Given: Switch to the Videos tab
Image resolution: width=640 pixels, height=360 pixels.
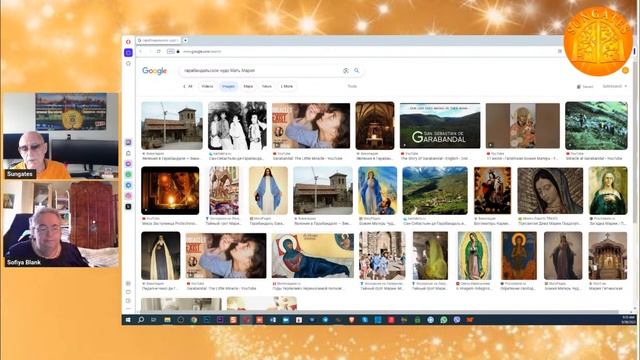Looking at the screenshot, I should pyautogui.click(x=207, y=86).
